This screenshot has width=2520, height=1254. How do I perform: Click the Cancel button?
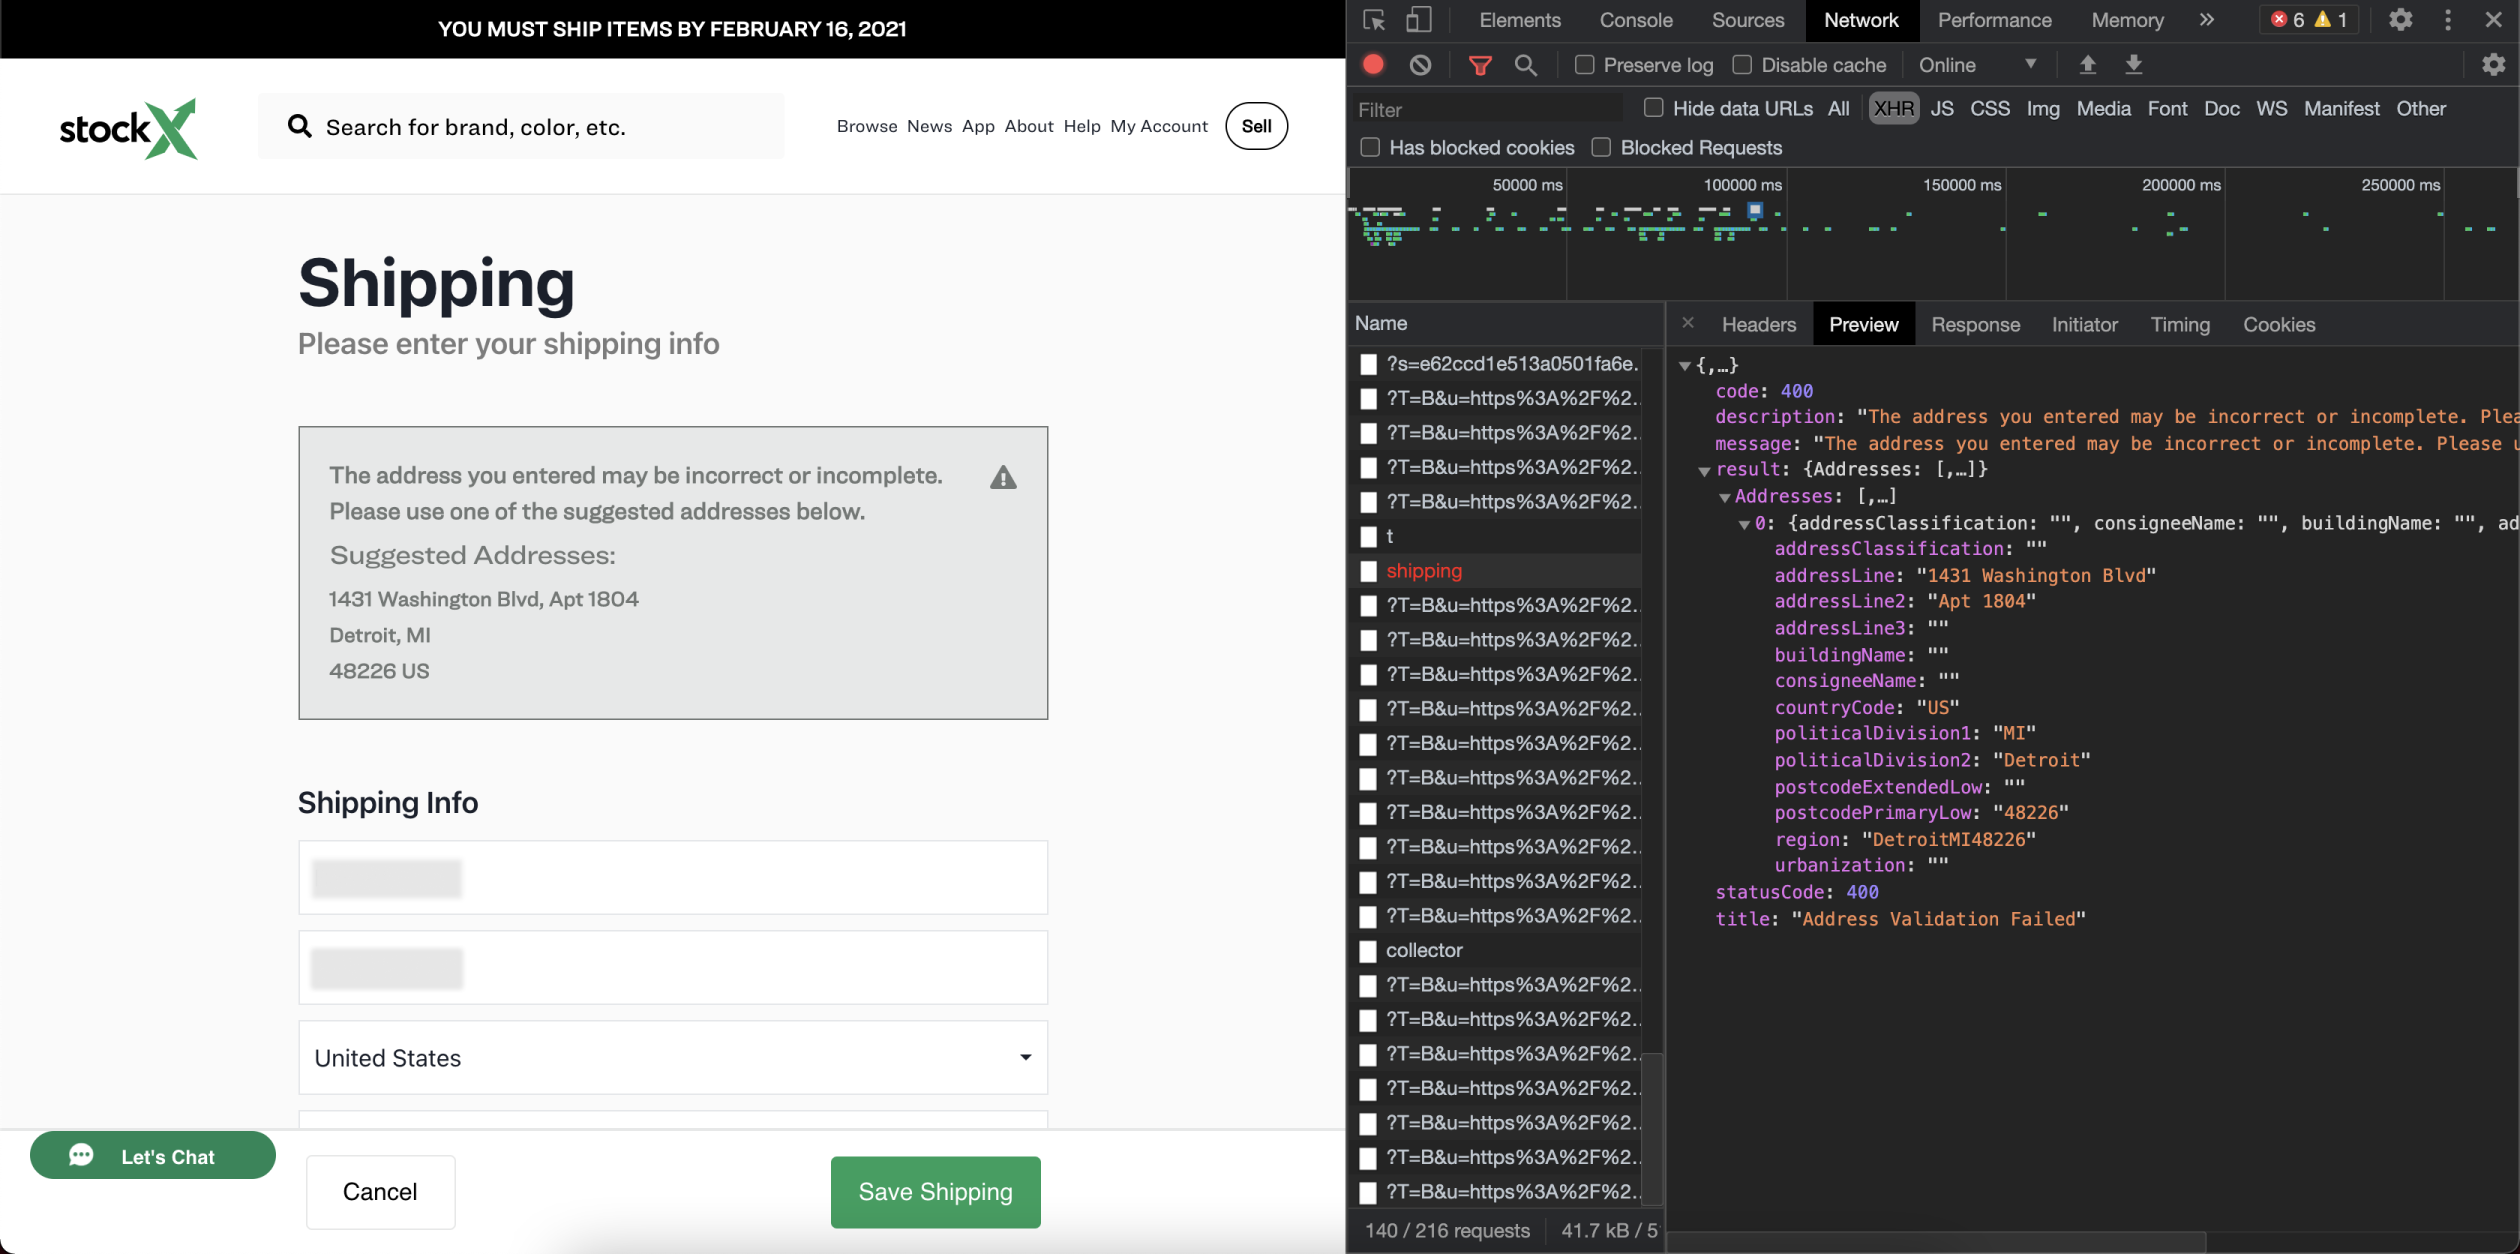coord(380,1191)
